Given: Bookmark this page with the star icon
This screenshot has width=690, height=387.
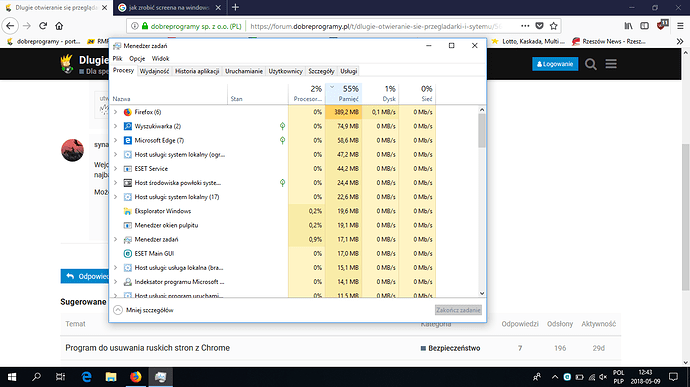Looking at the screenshot, I should [x=554, y=26].
